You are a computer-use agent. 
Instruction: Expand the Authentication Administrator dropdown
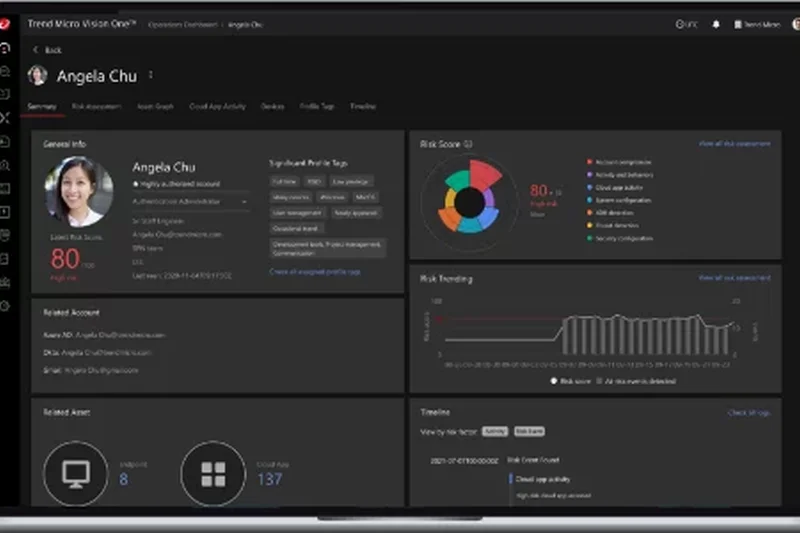point(190,201)
